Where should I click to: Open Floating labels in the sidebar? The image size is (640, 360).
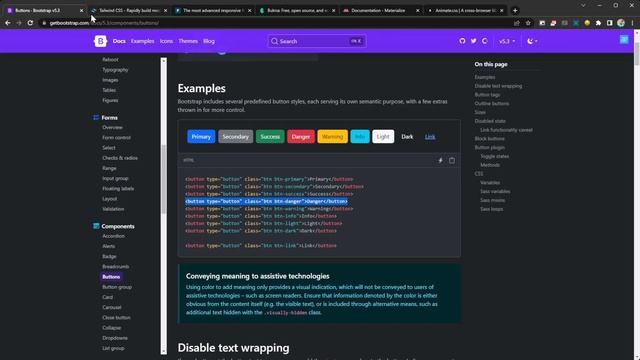118,189
